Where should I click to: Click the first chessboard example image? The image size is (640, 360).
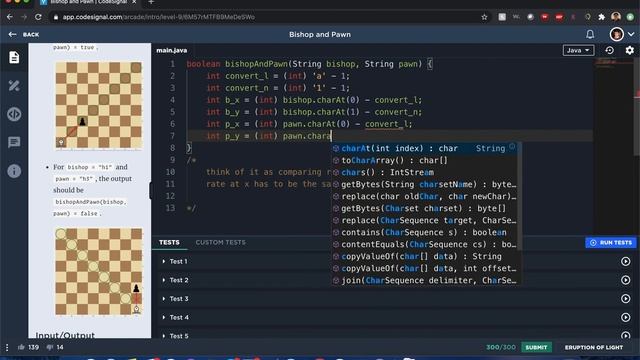coord(99,105)
